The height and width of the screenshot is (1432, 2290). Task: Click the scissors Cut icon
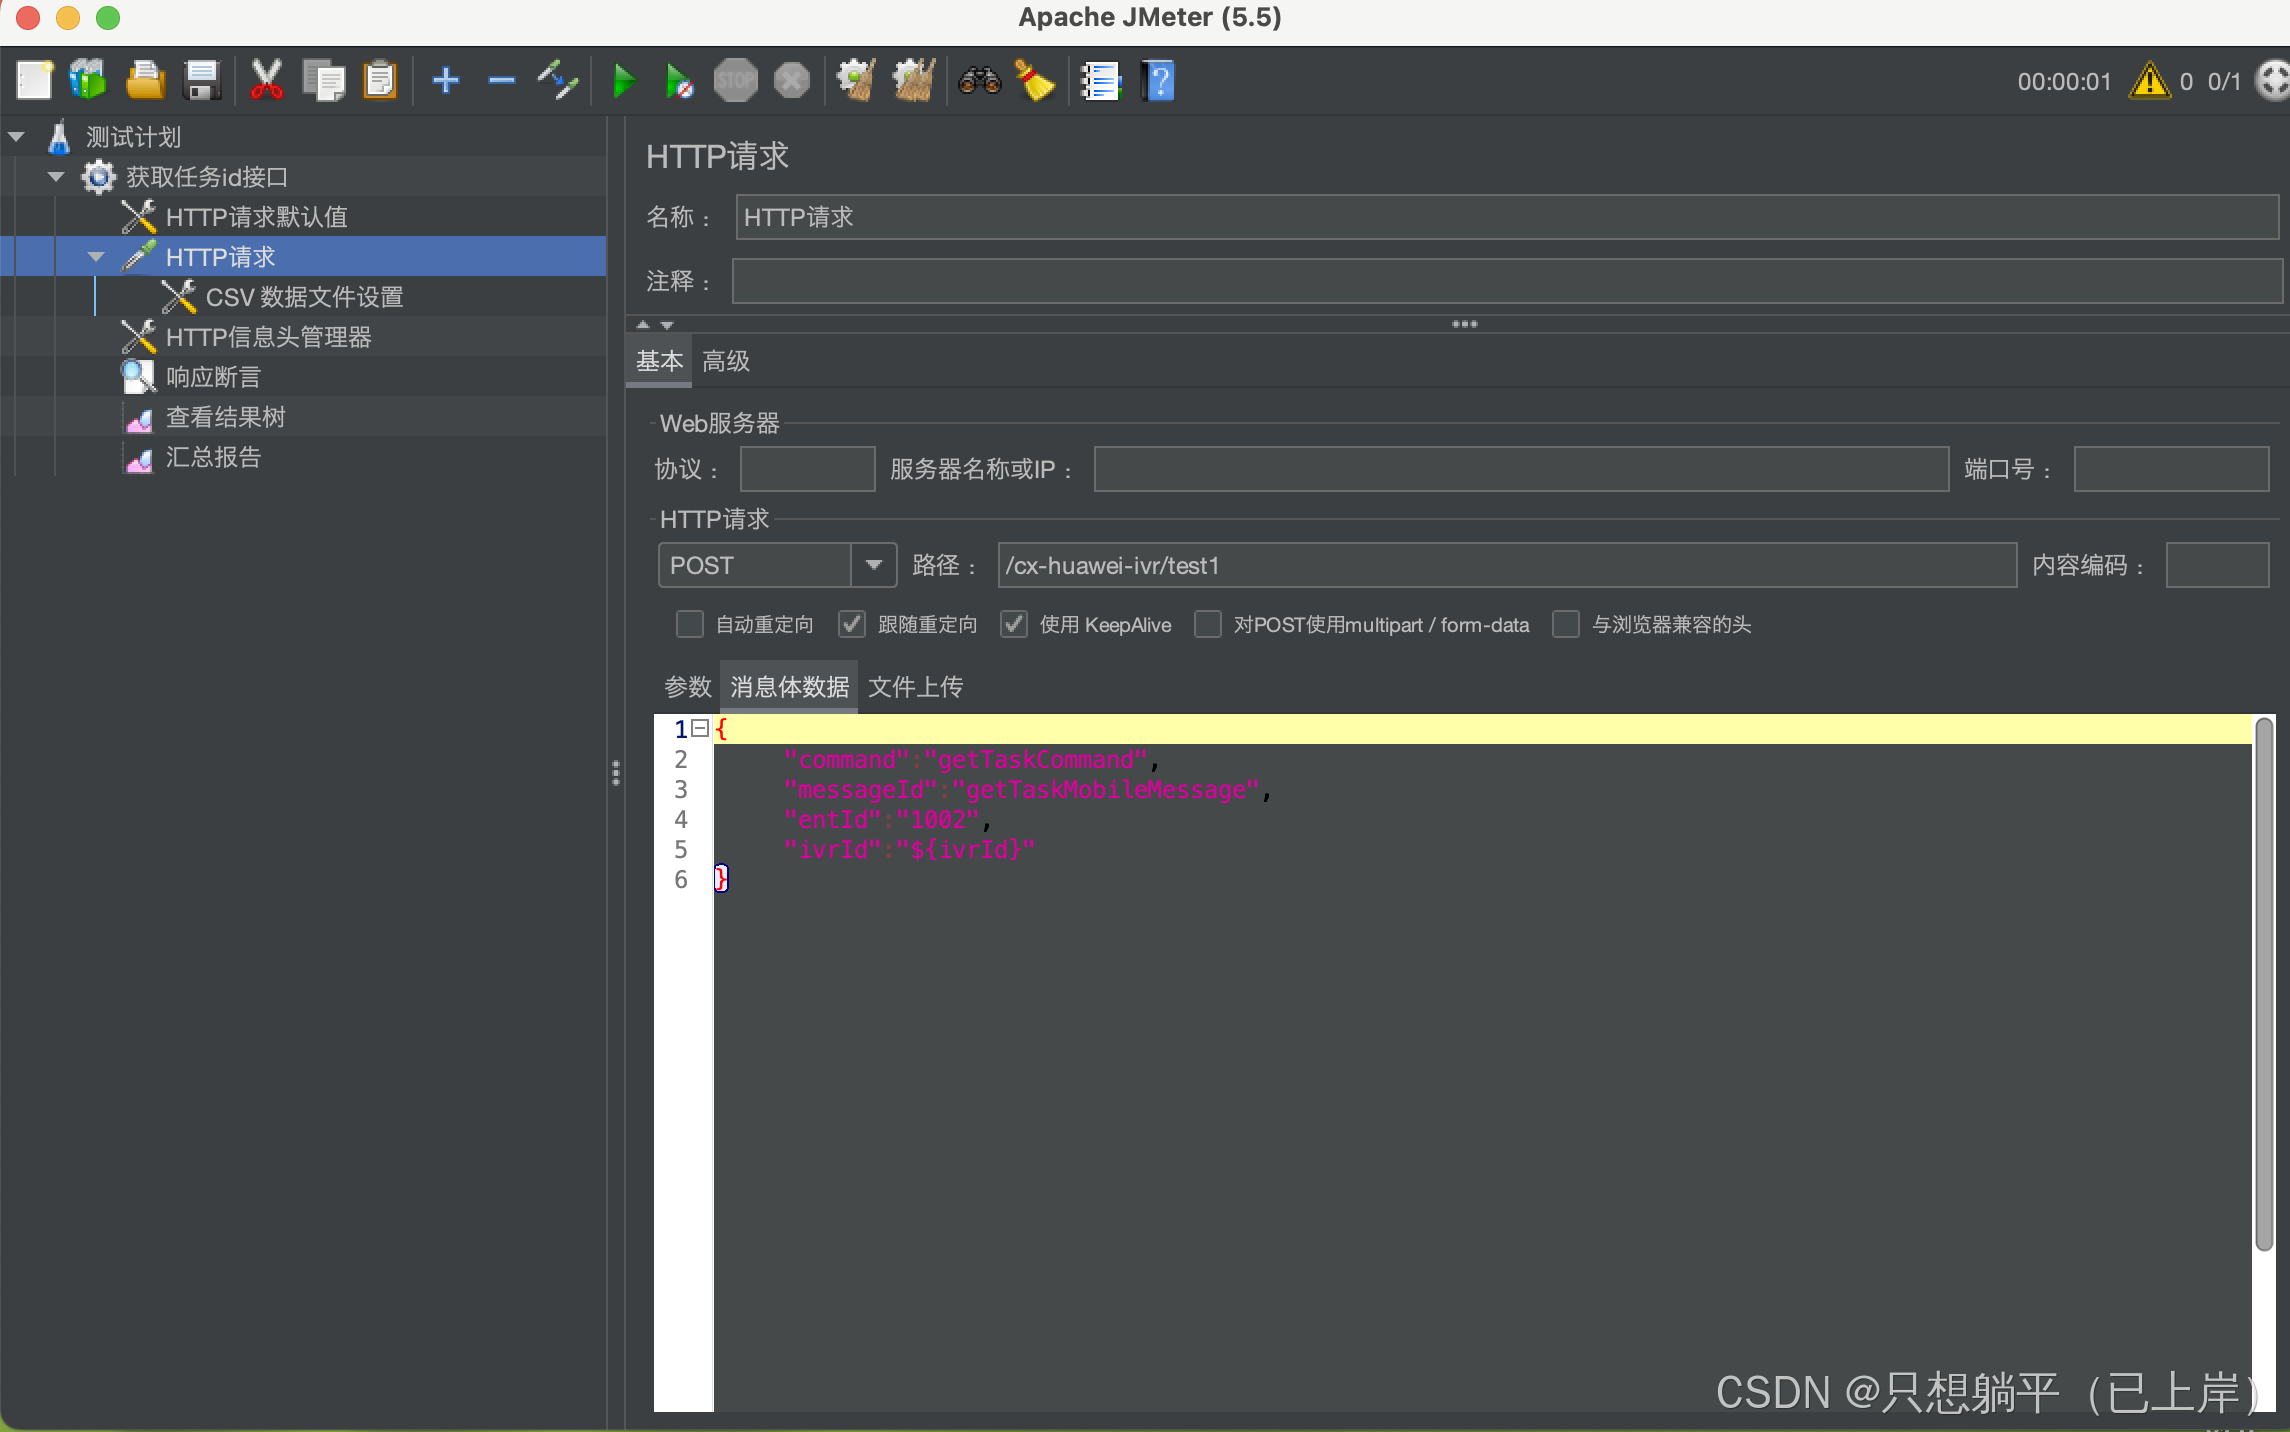pyautogui.click(x=266, y=81)
